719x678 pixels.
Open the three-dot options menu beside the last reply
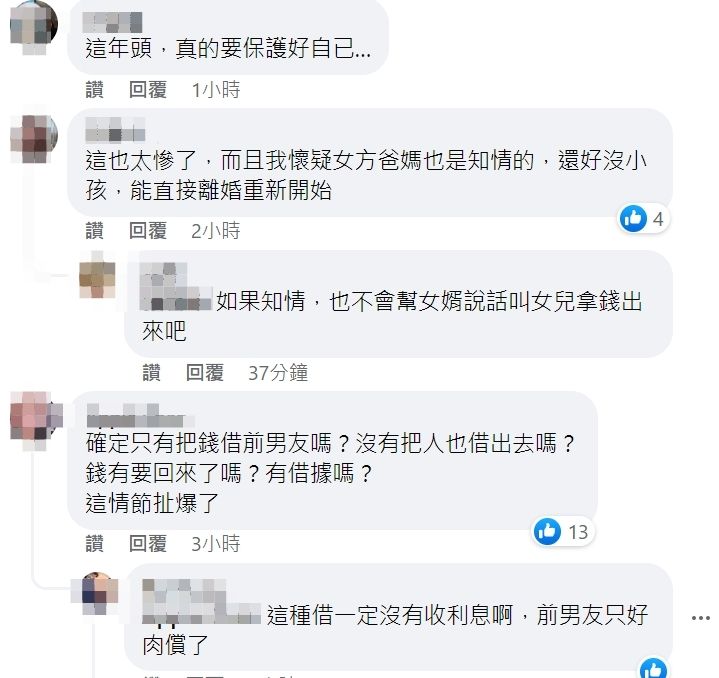point(701,618)
